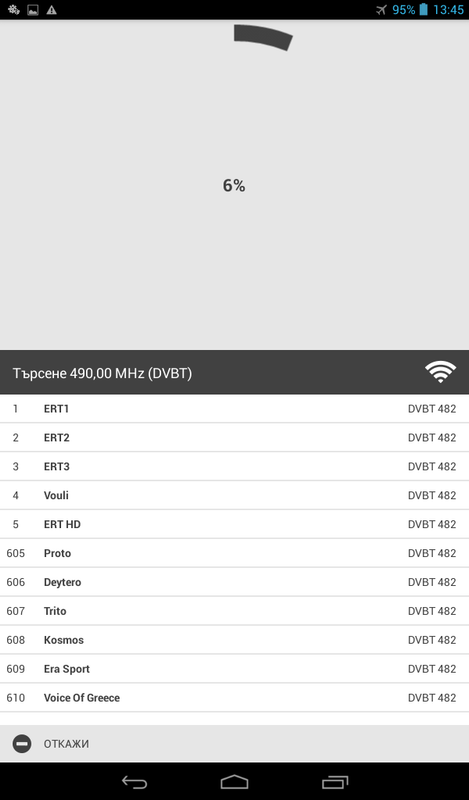
Task: Tap the battery status icon
Action: (423, 10)
